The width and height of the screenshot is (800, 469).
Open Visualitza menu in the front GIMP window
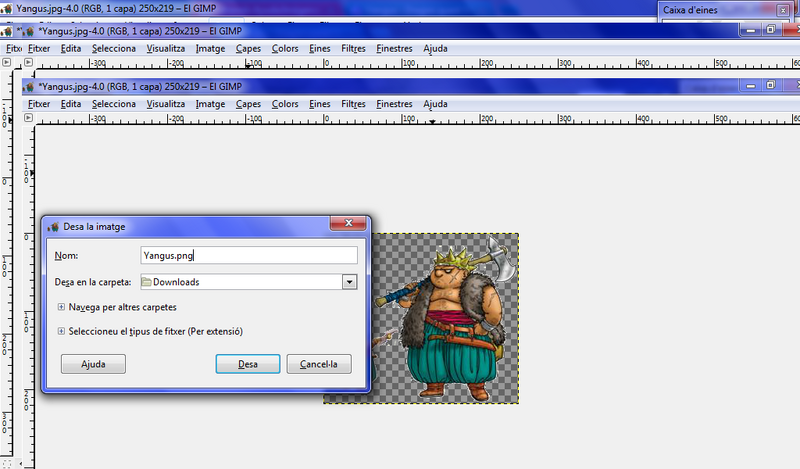(166, 104)
